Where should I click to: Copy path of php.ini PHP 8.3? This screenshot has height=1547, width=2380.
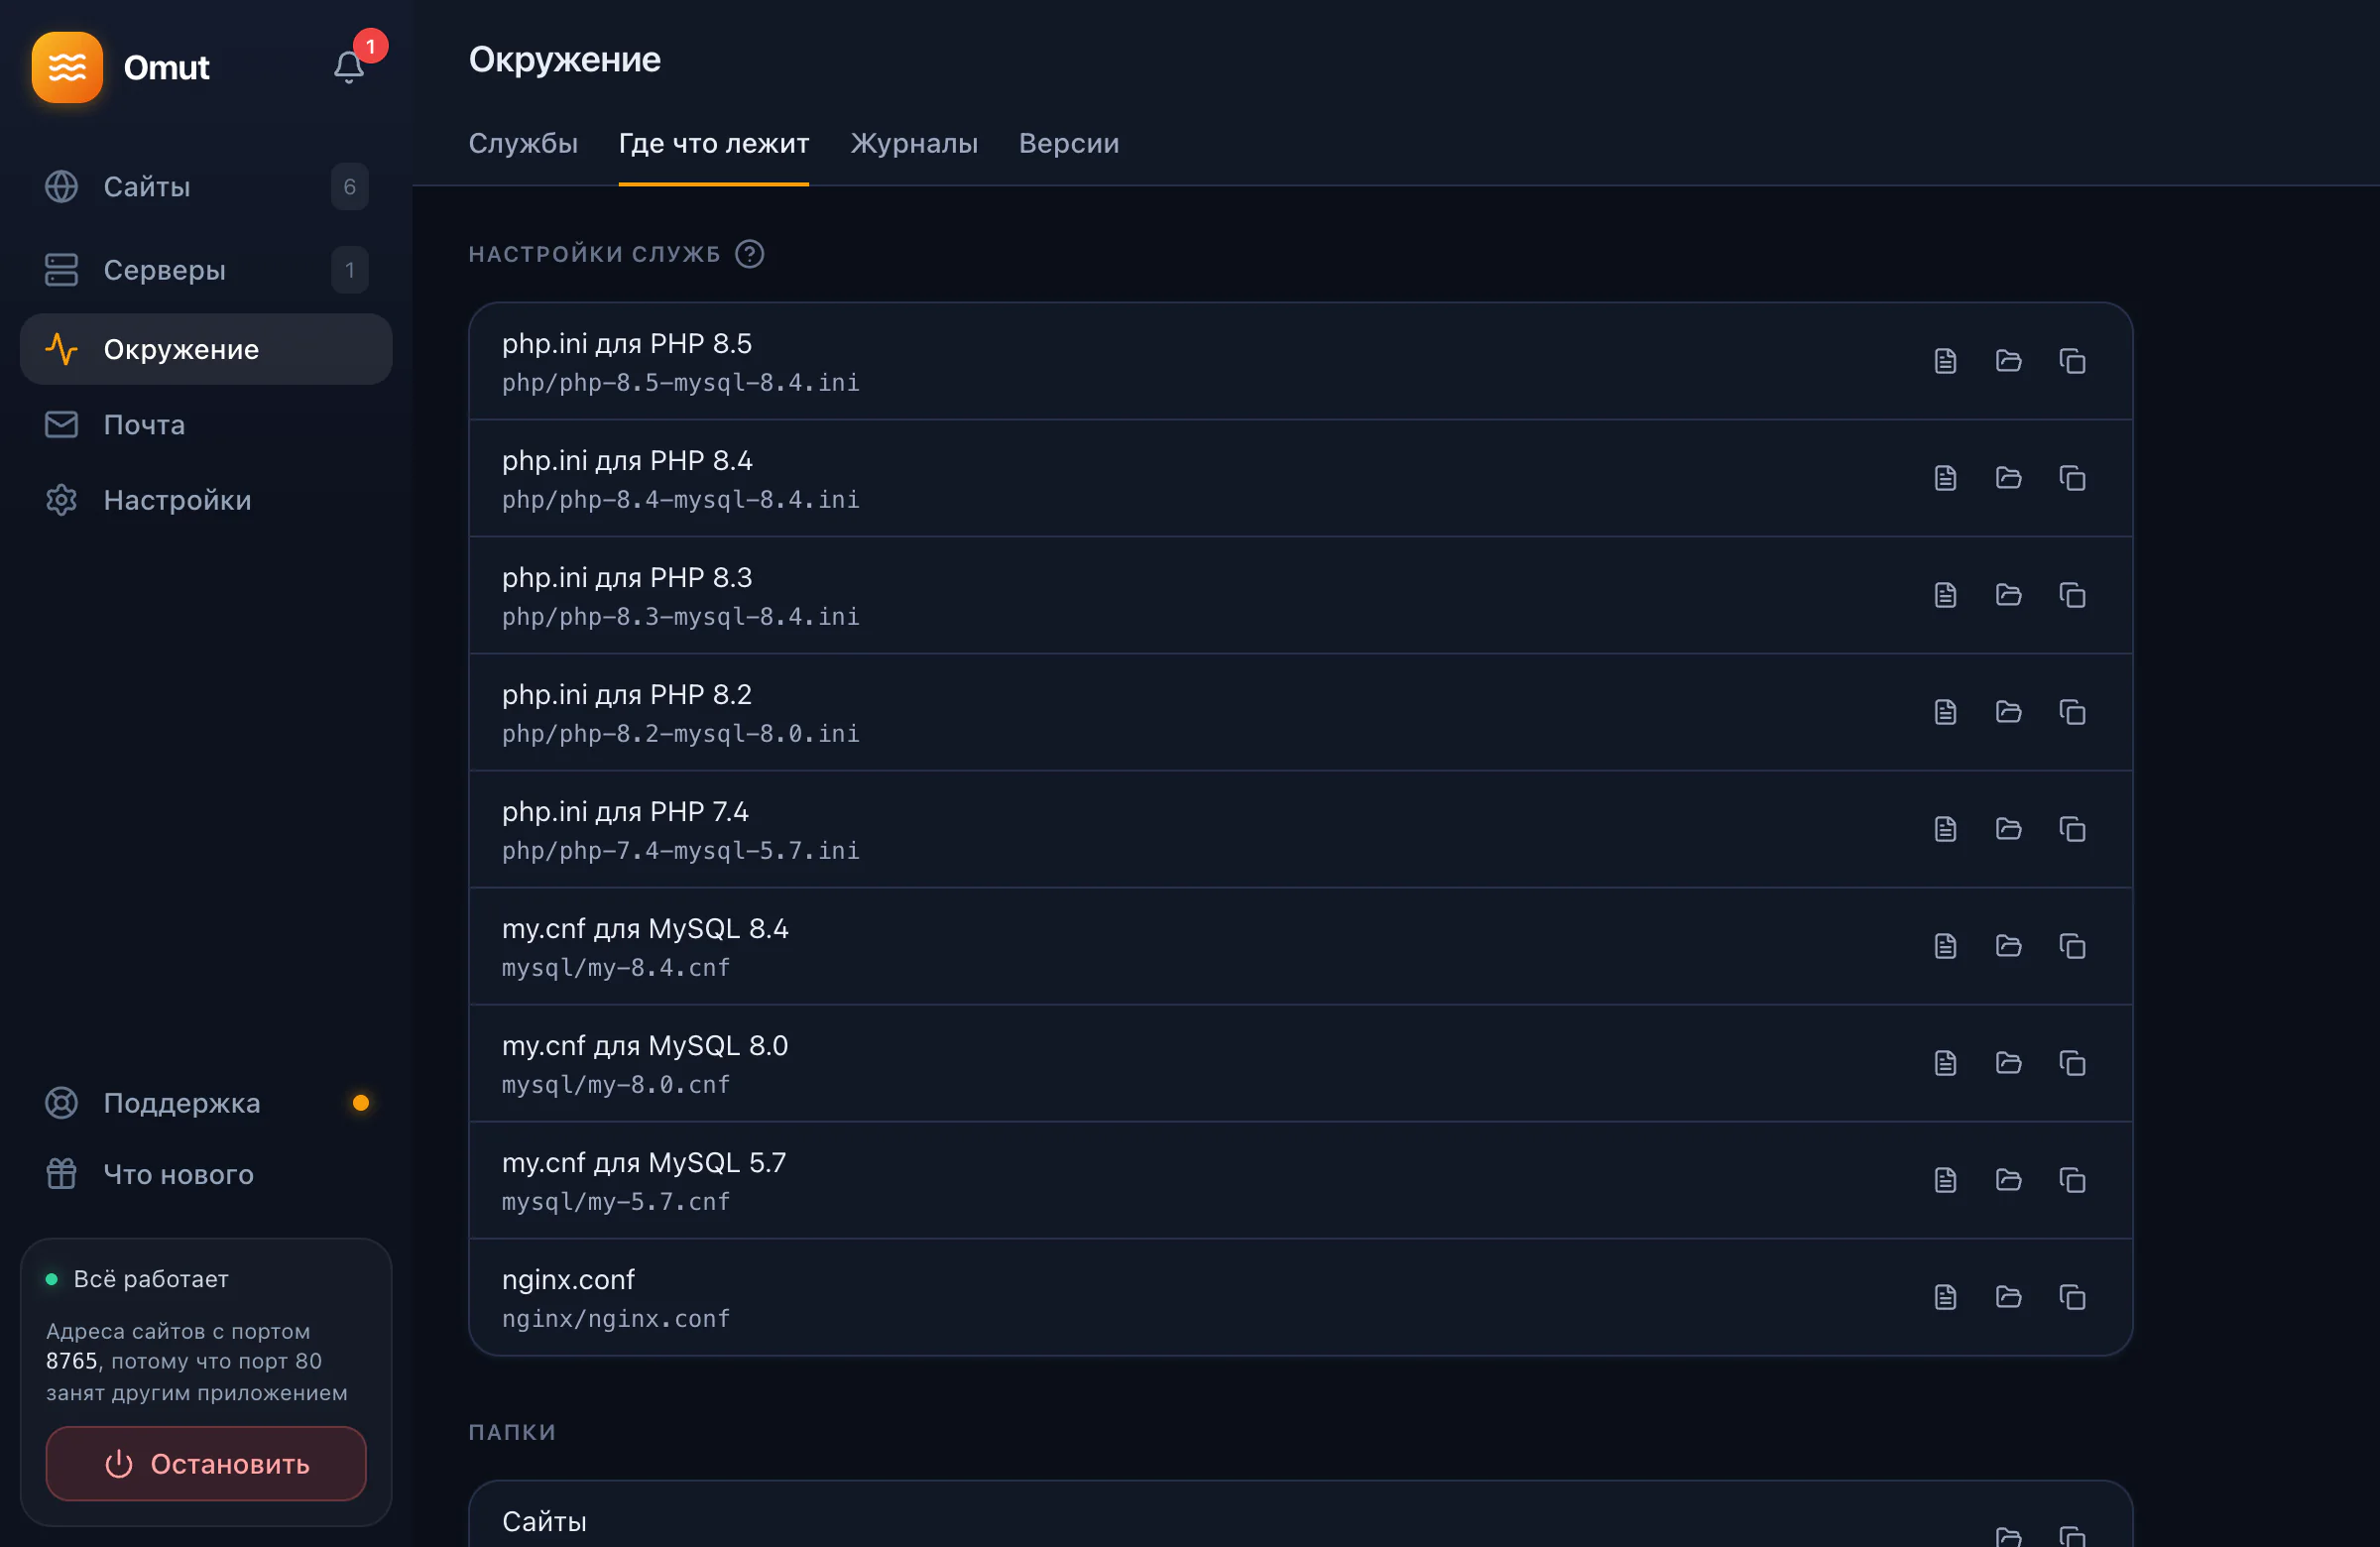[x=2072, y=595]
